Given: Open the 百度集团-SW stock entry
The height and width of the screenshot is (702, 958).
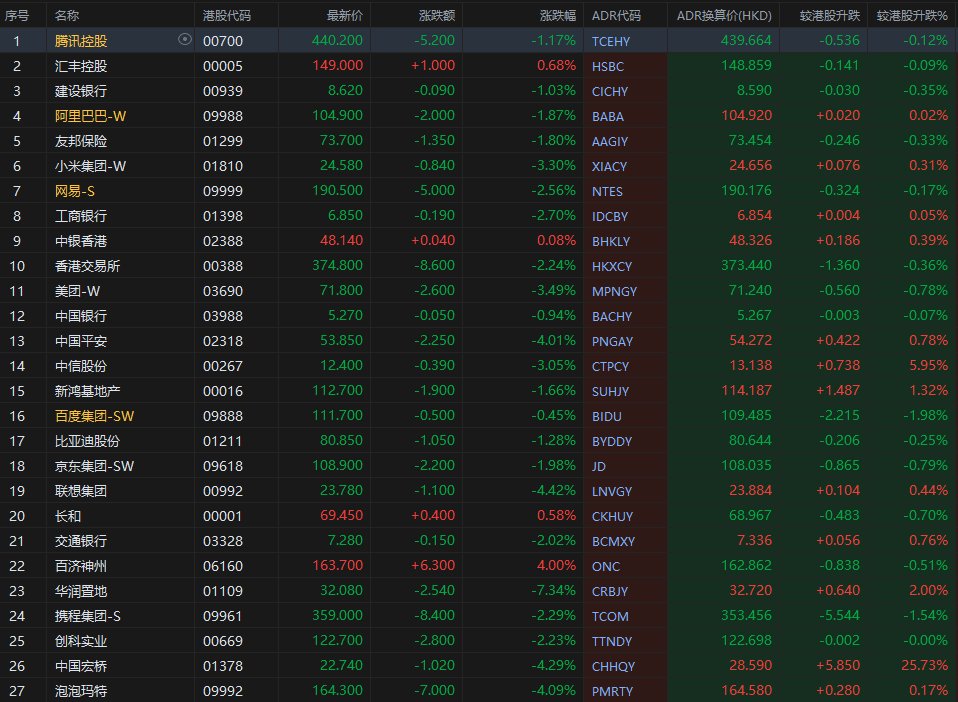Looking at the screenshot, I should (x=94, y=416).
